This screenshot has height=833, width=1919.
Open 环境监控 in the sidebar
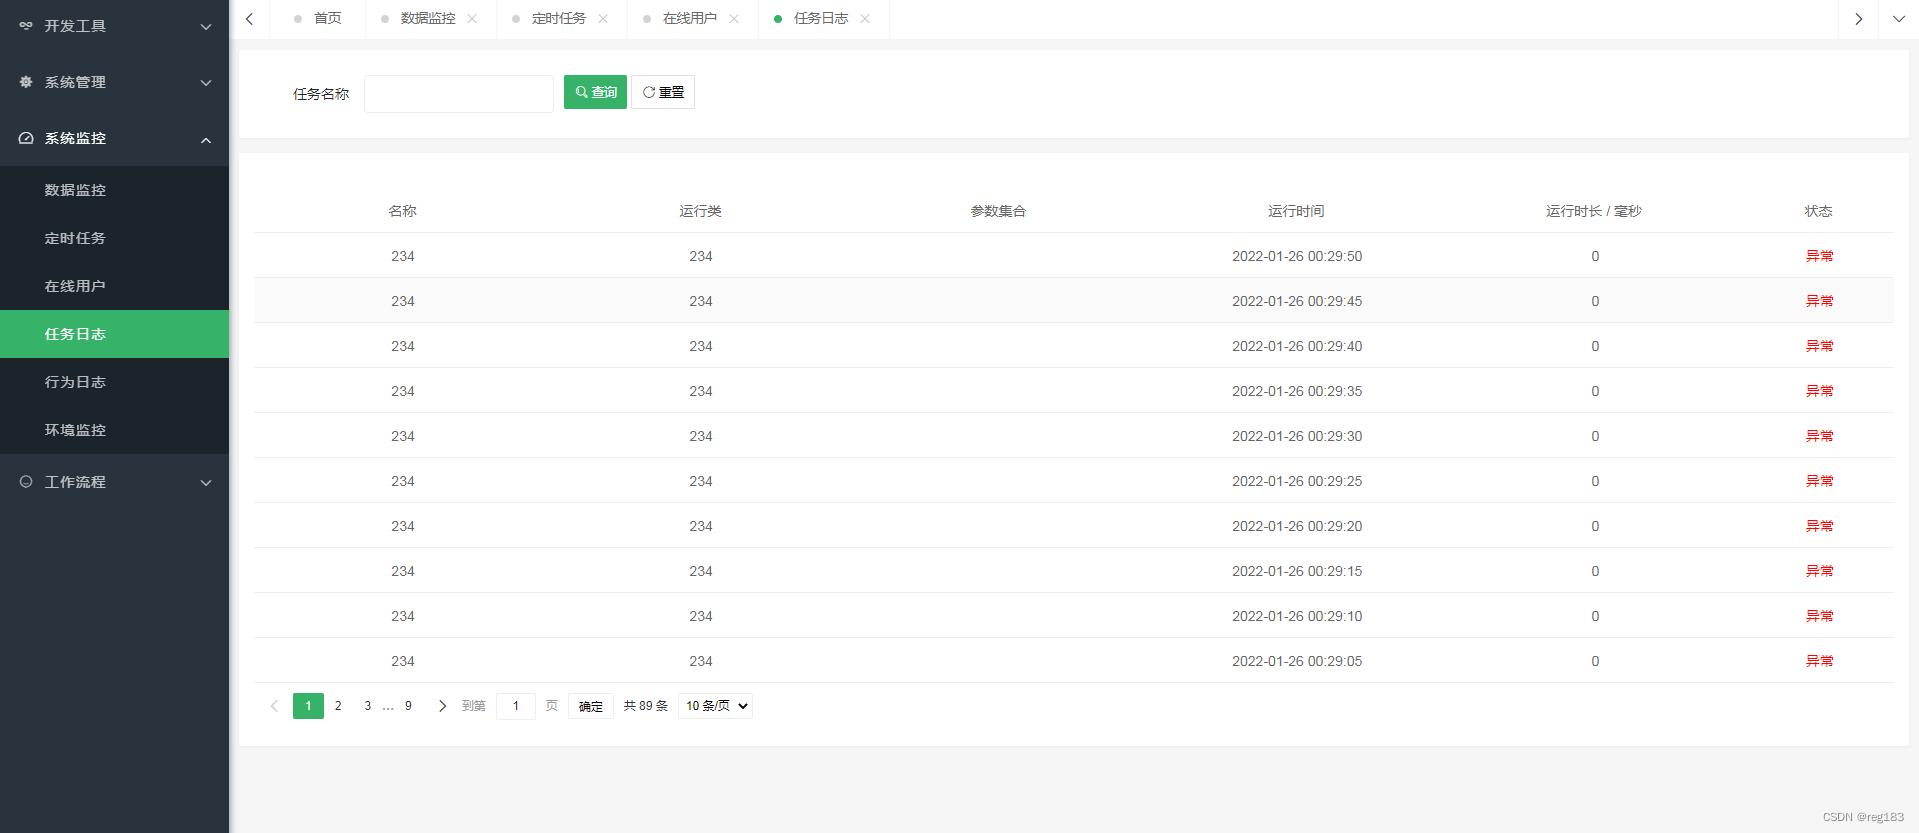coord(115,430)
